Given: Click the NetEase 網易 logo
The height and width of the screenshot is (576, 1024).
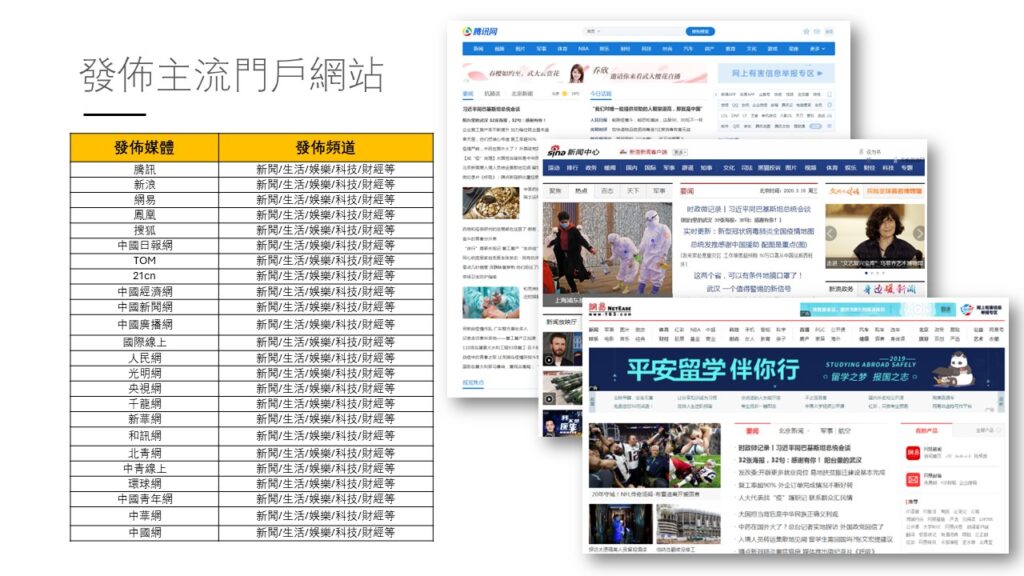Looking at the screenshot, I should 610,309.
